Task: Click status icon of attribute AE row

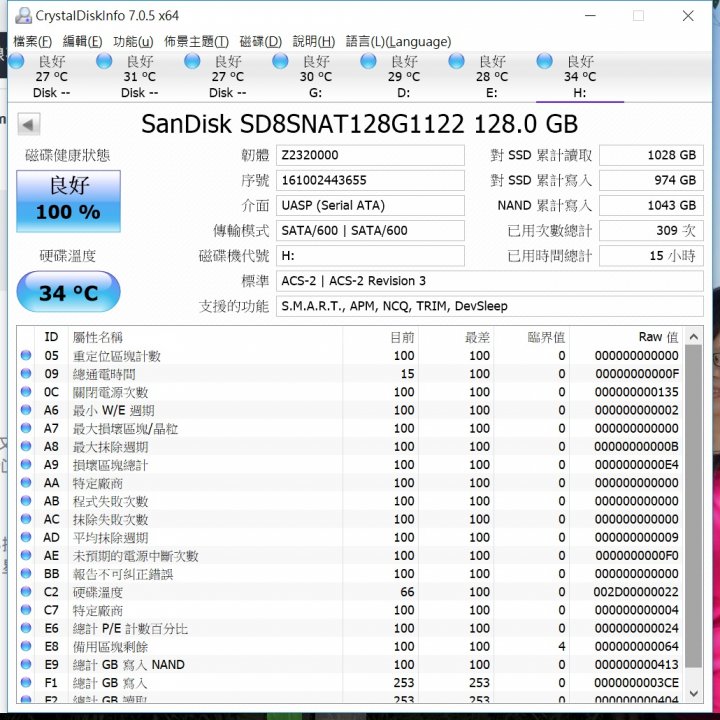Action: point(26,556)
